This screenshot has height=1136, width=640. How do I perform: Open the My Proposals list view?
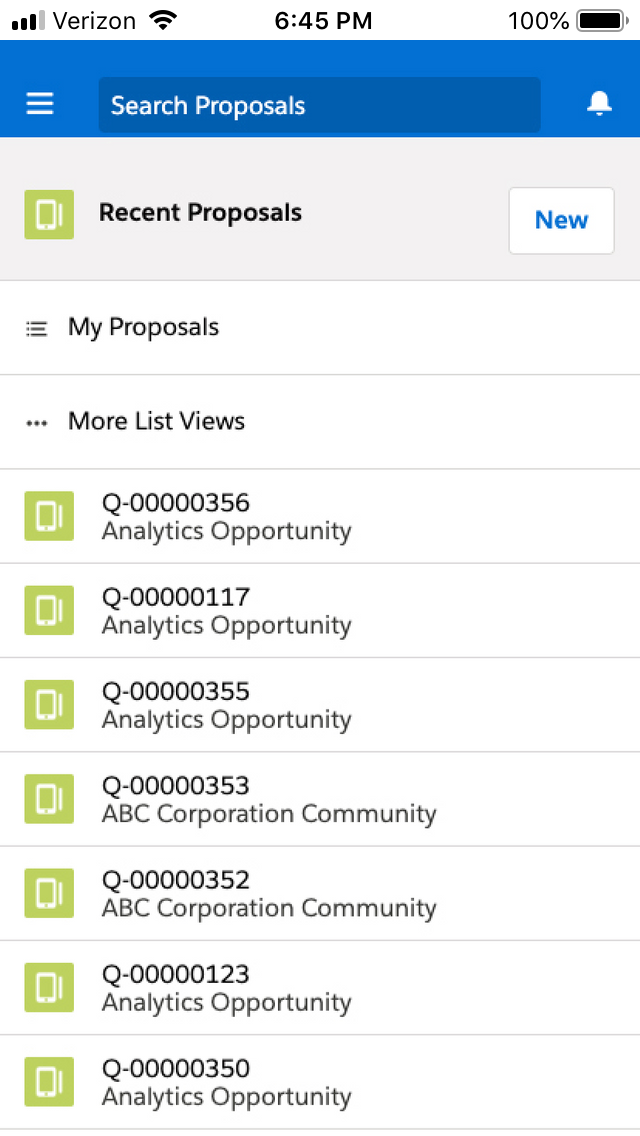click(143, 327)
